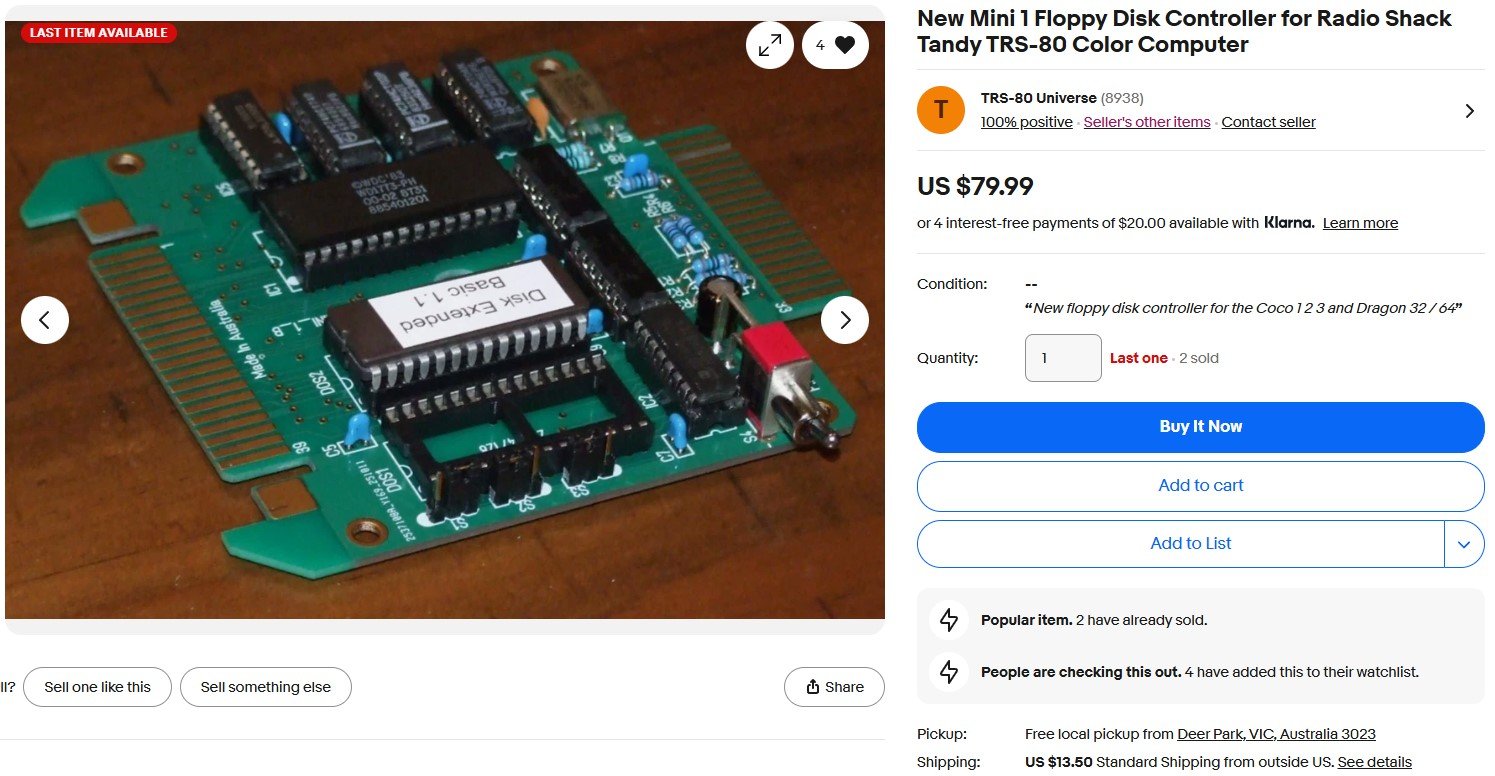Share this listing
The image size is (1495, 776).
(x=834, y=687)
